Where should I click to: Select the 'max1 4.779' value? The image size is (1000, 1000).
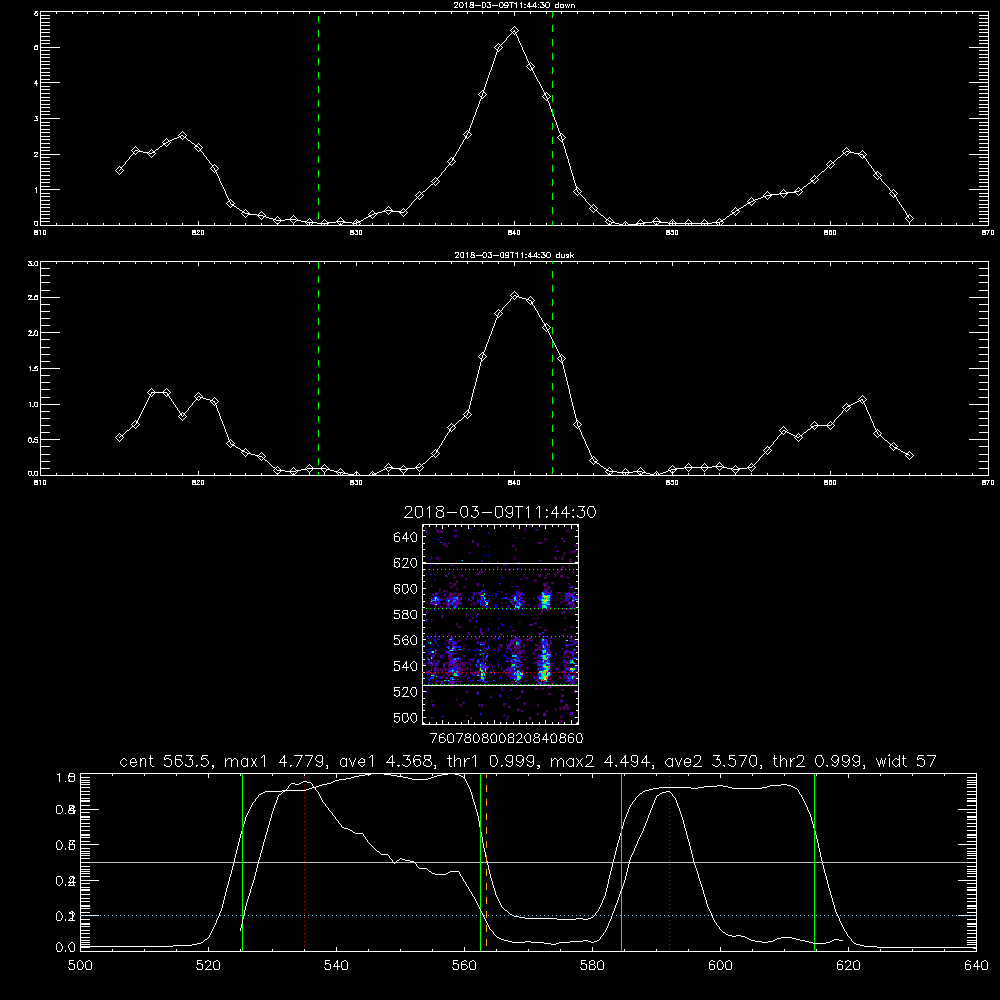coord(275,761)
